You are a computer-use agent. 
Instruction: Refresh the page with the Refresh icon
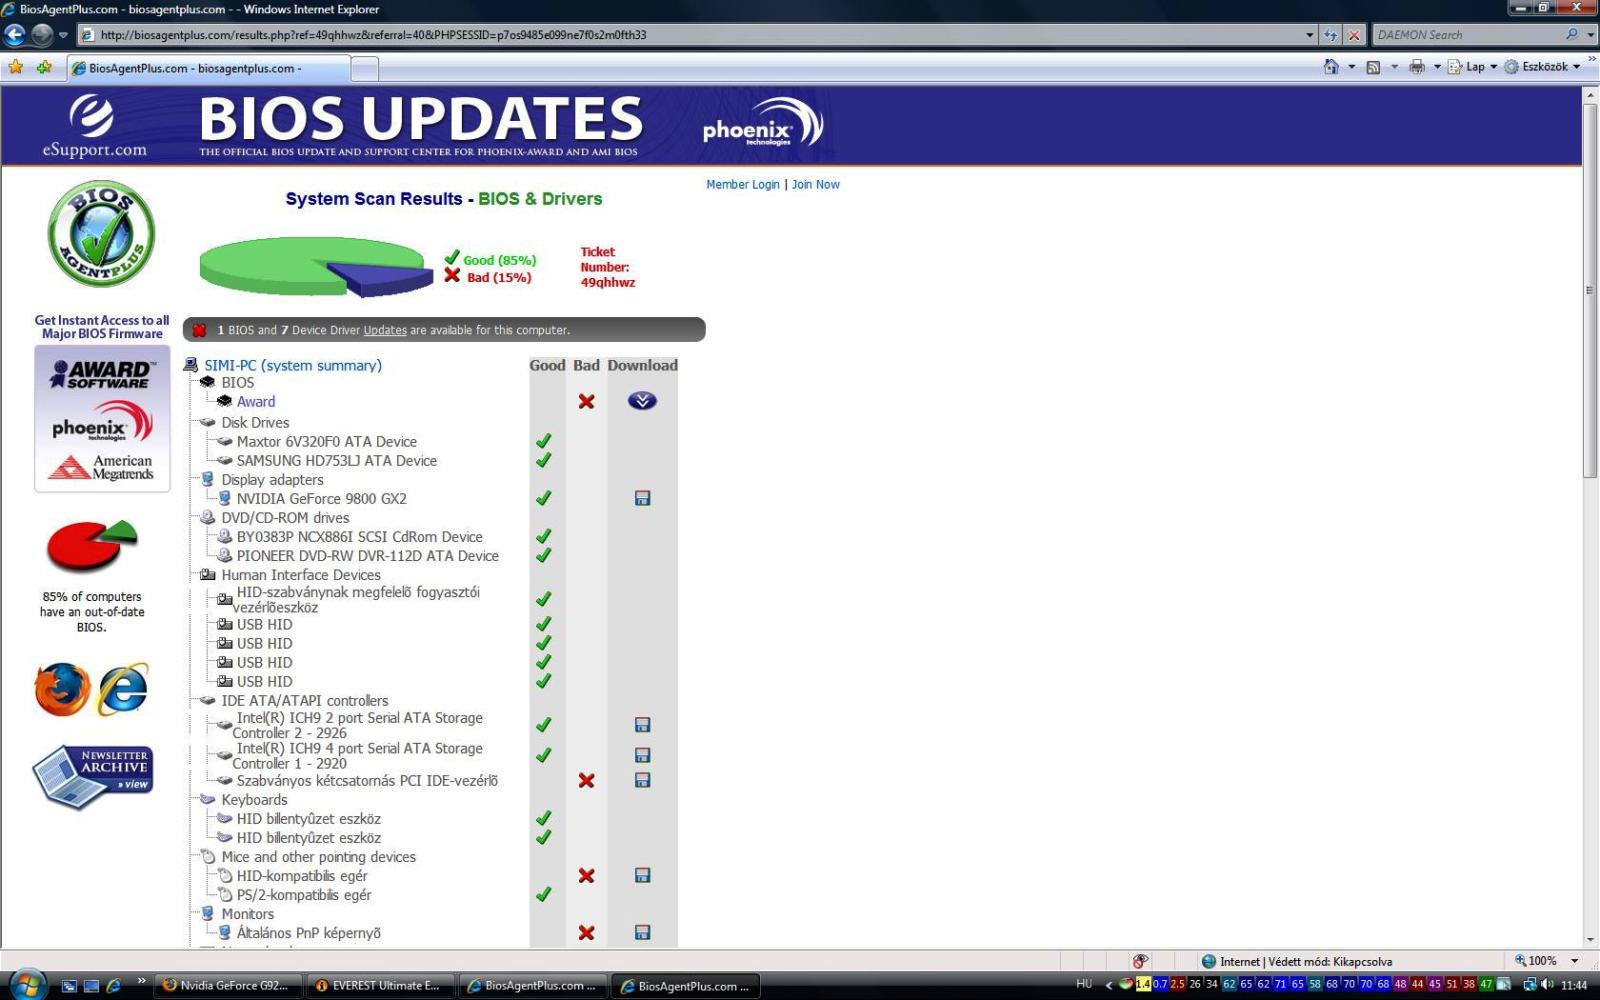point(1330,35)
